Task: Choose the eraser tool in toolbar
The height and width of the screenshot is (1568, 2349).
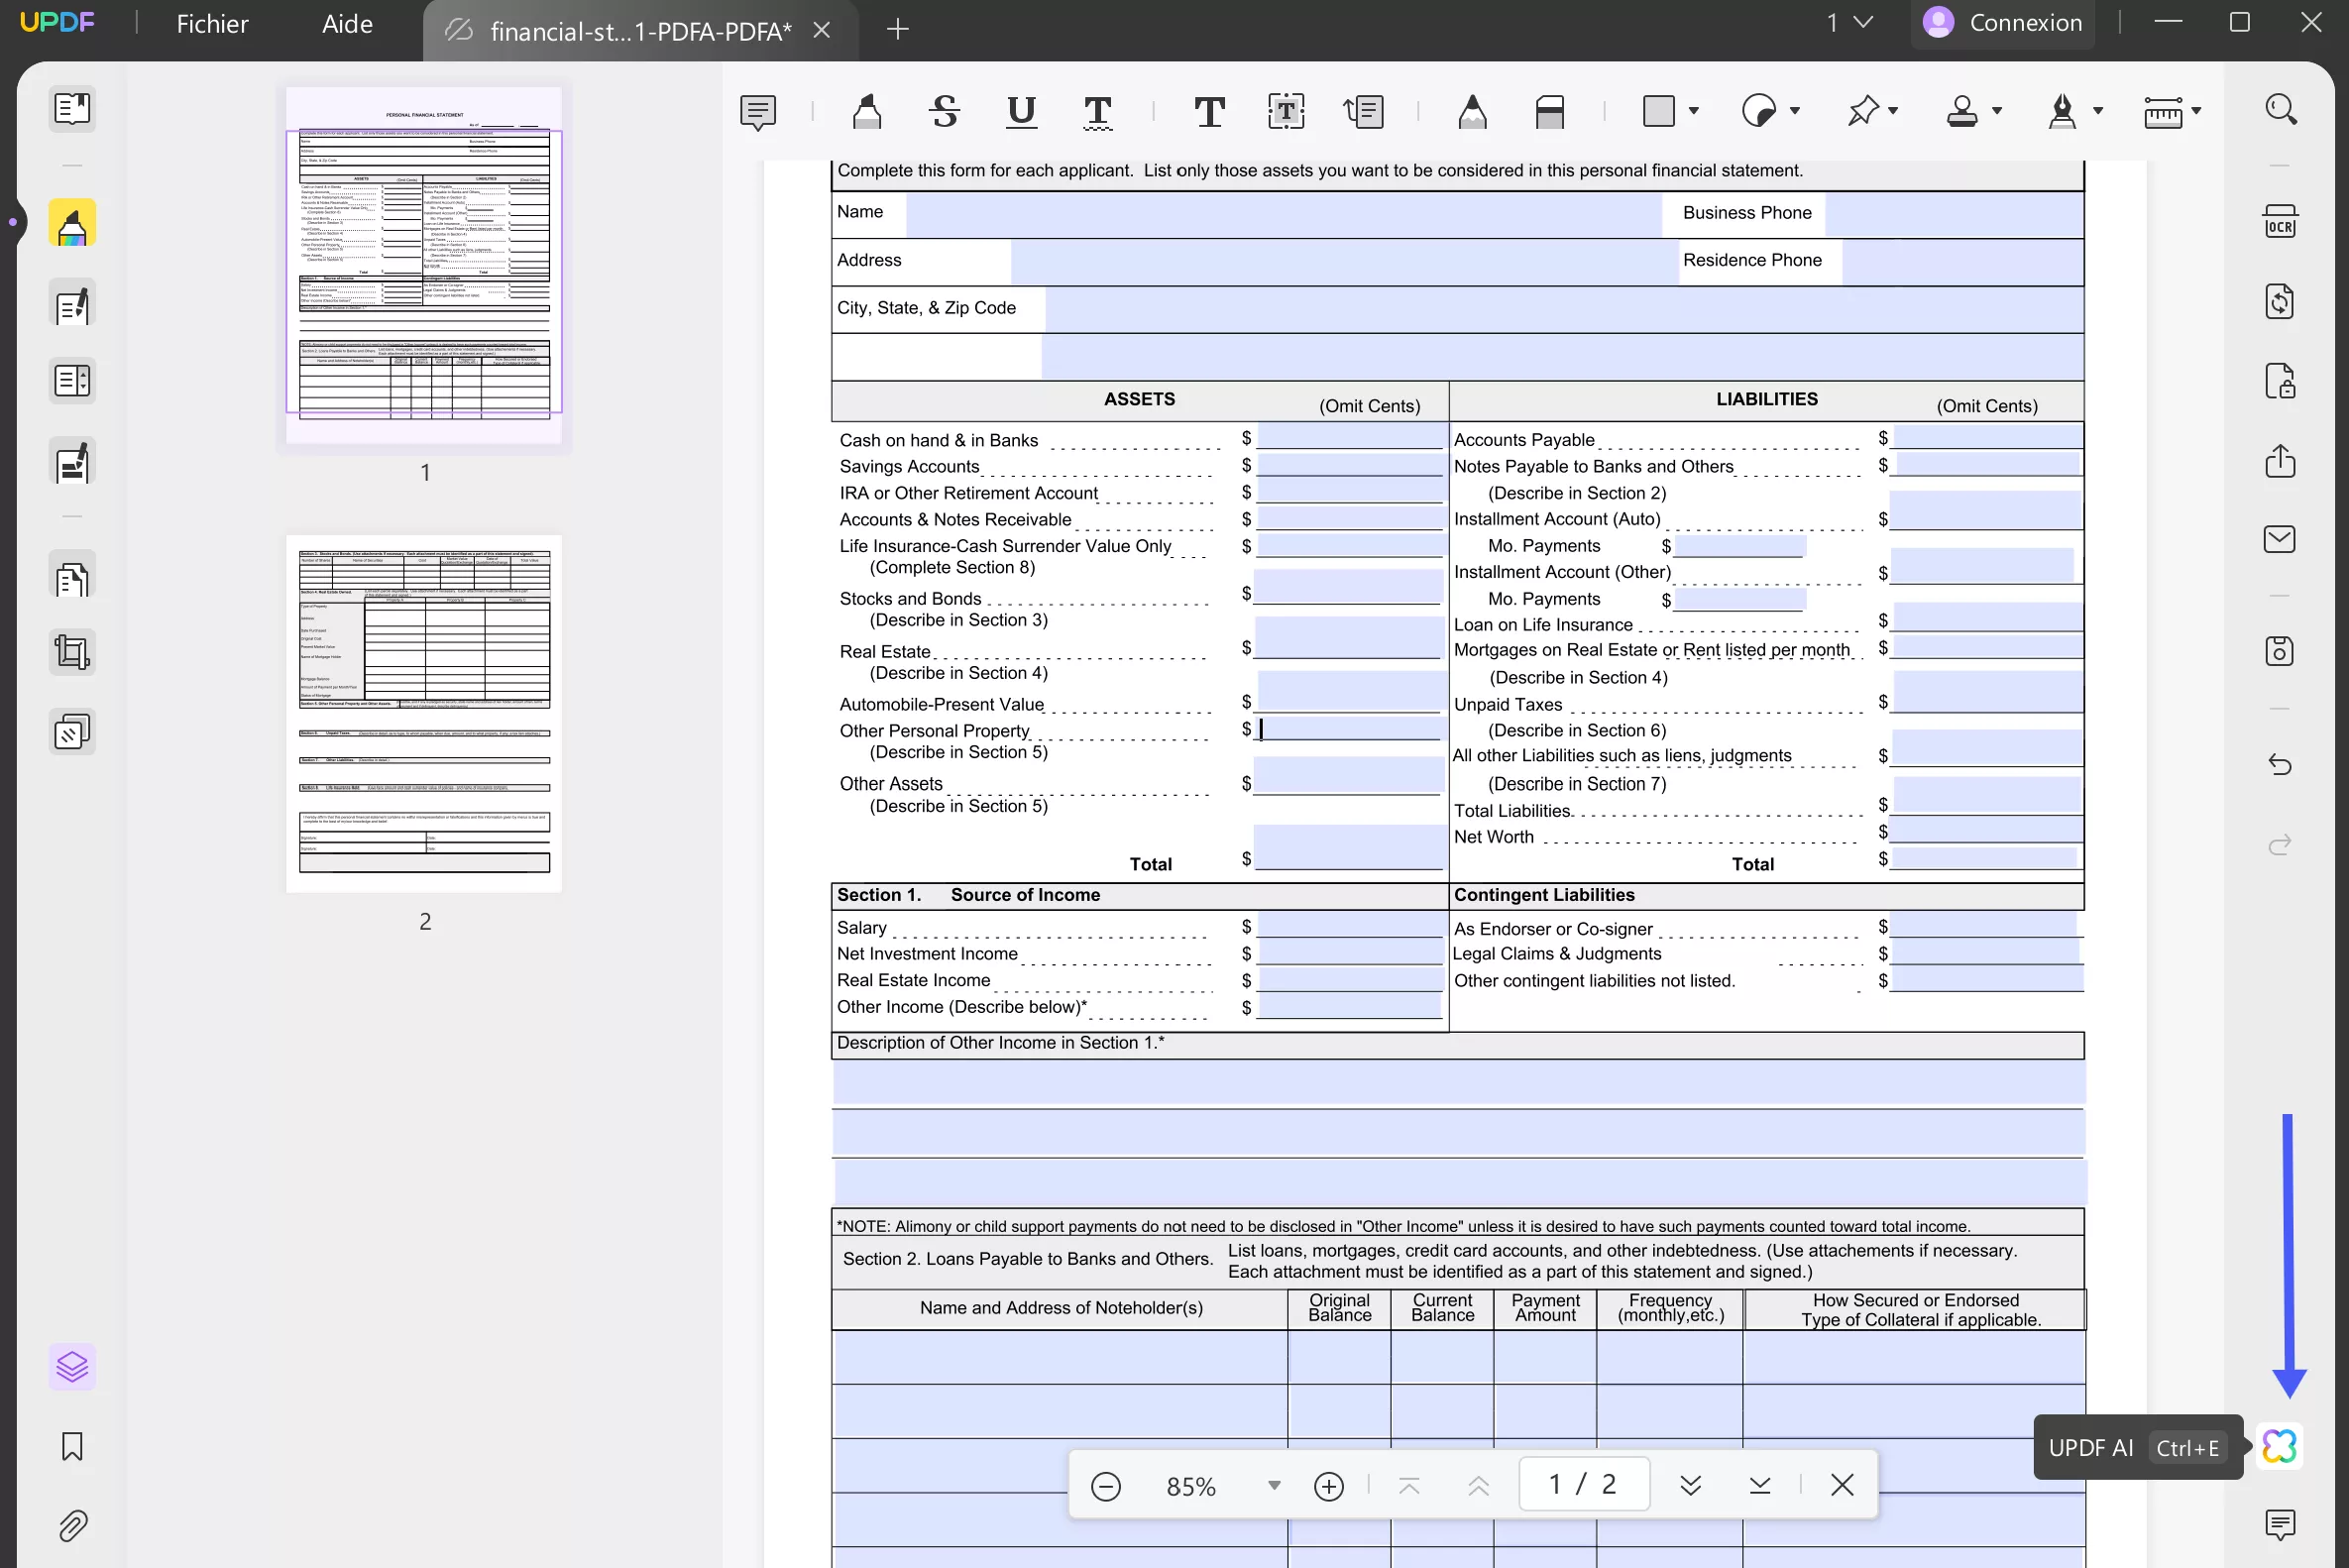Action: tap(1549, 111)
